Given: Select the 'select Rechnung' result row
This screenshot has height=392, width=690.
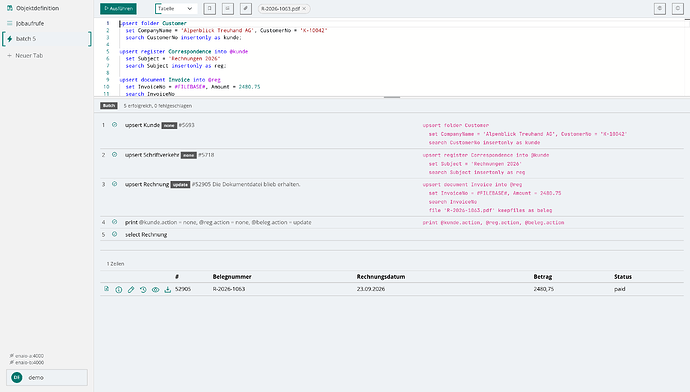Looking at the screenshot, I should coord(392,234).
